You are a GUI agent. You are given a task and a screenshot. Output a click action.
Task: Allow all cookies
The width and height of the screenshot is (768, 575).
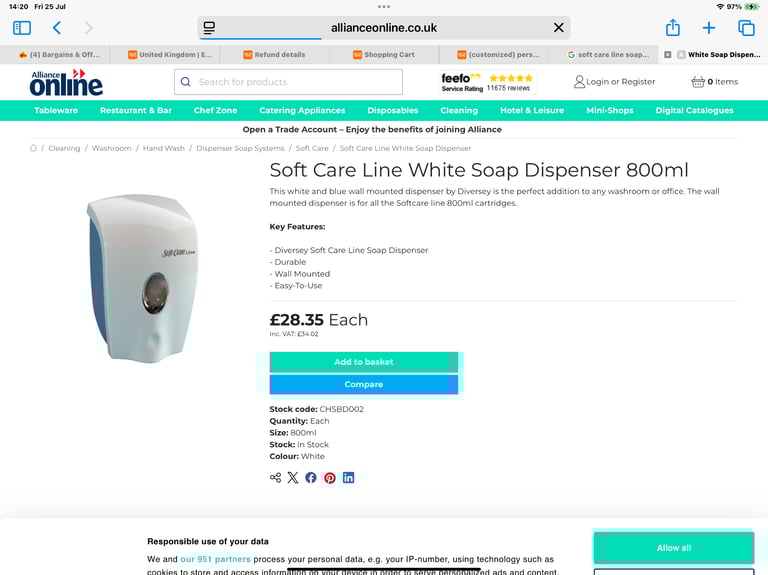[x=673, y=548]
